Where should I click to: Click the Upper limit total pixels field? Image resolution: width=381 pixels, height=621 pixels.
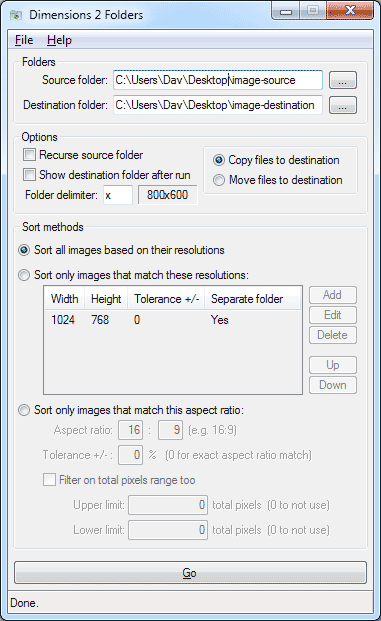[x=168, y=505]
